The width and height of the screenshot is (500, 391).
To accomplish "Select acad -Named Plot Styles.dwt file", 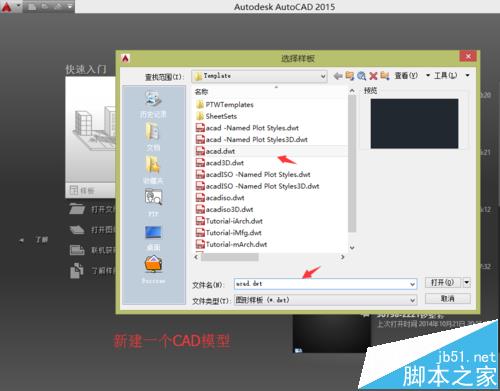I will tap(247, 128).
